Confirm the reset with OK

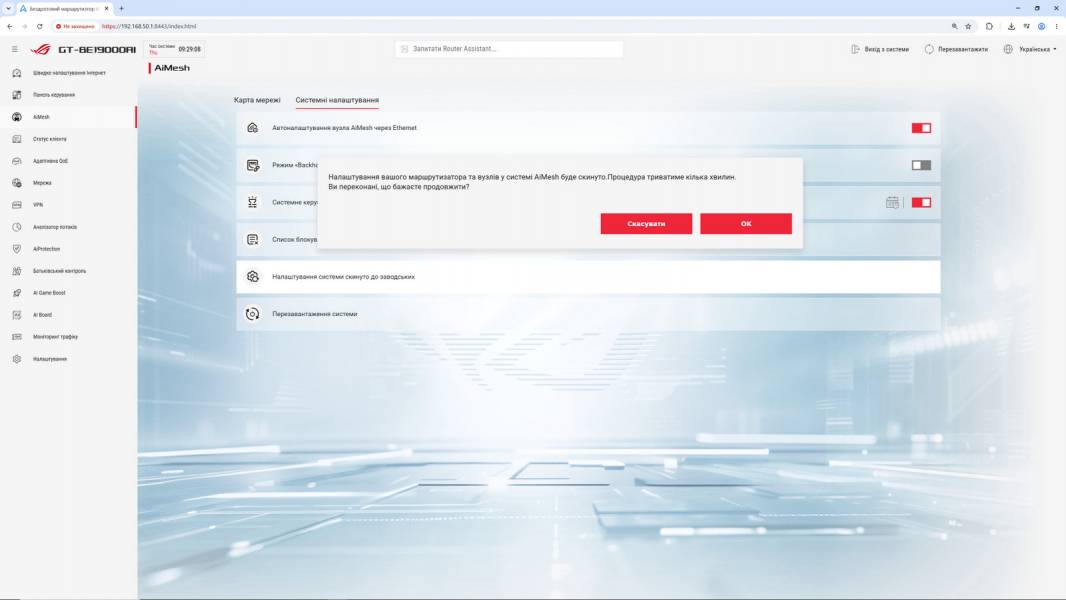tap(746, 224)
